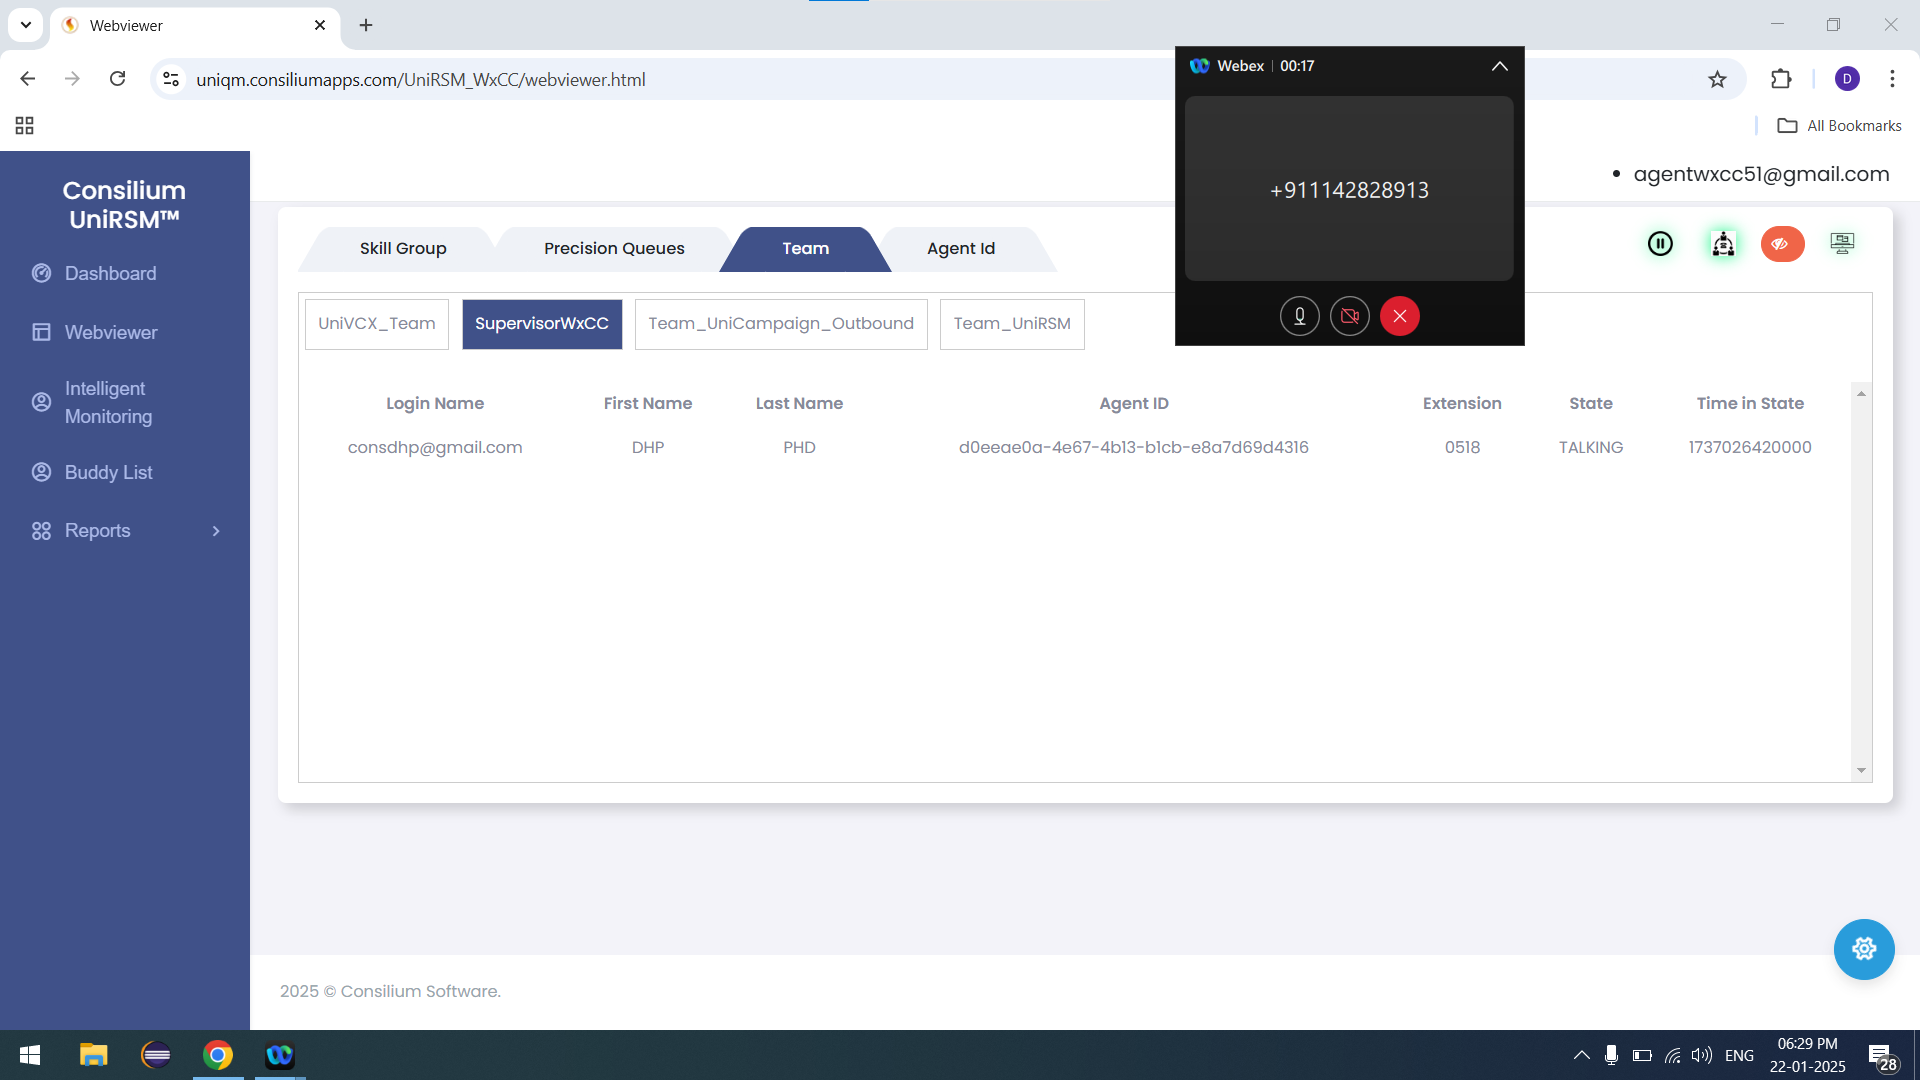
Task: End the Webex call with red button
Action: point(1399,316)
